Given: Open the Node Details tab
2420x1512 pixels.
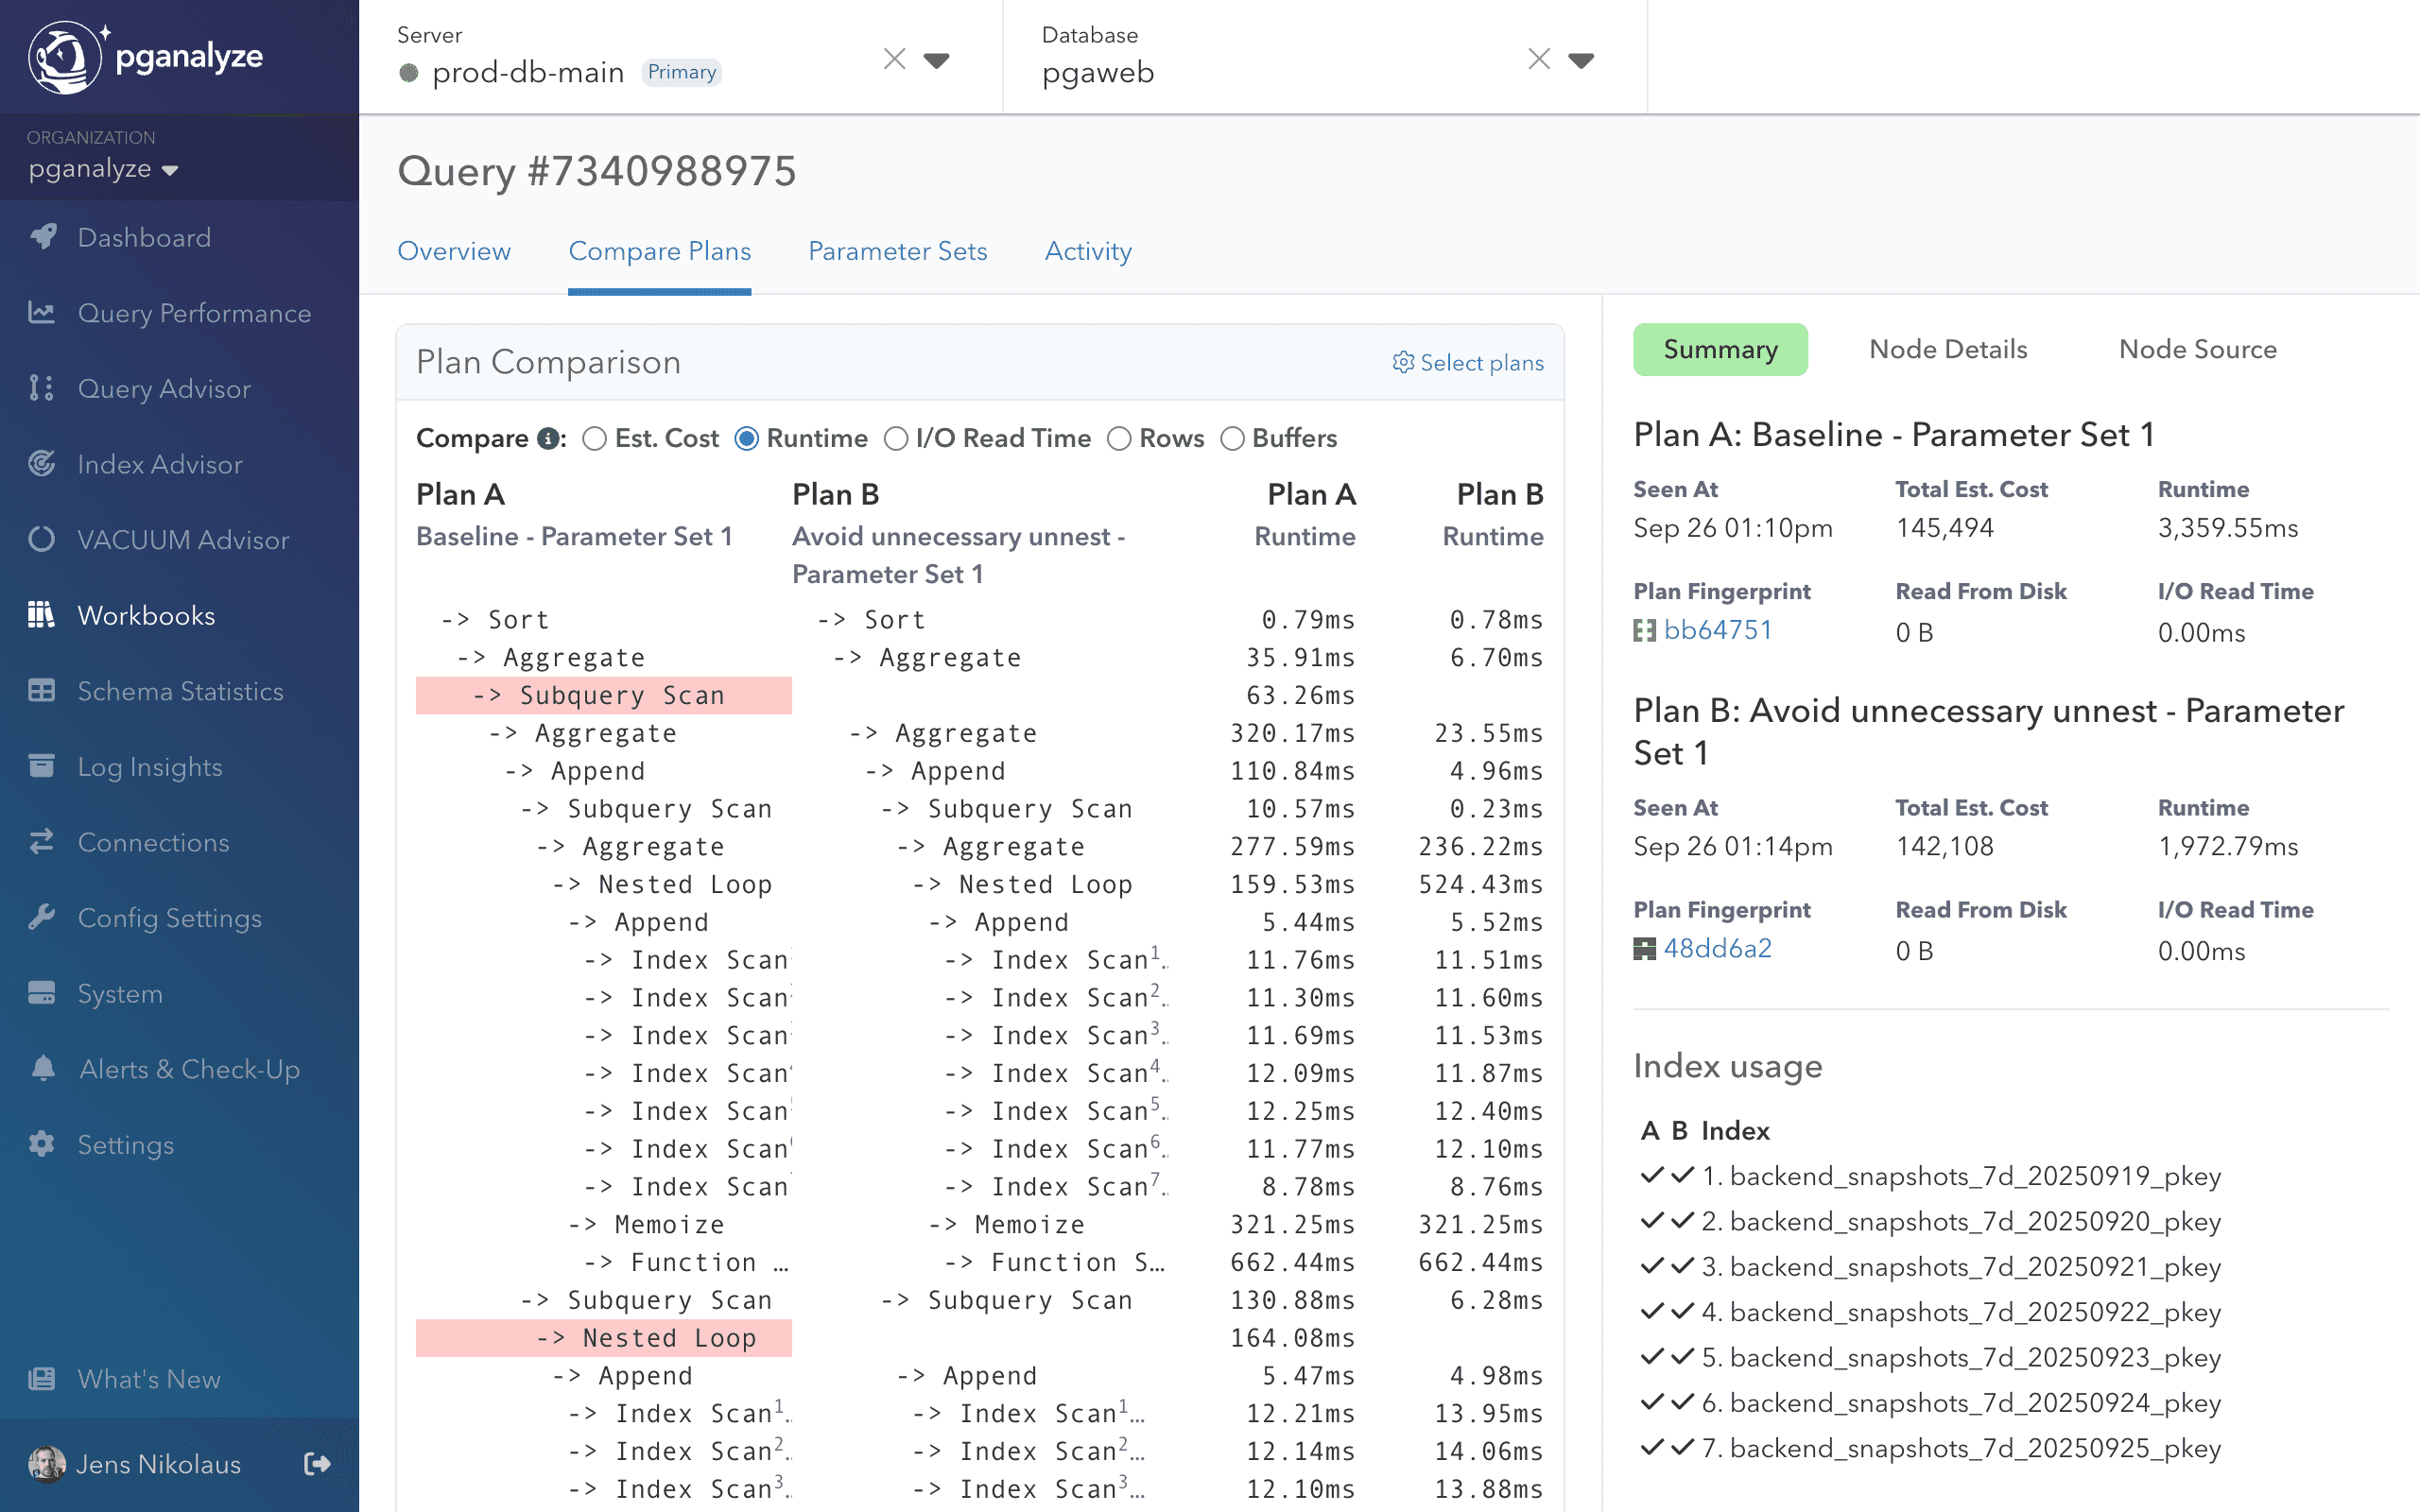Looking at the screenshot, I should 1948,349.
